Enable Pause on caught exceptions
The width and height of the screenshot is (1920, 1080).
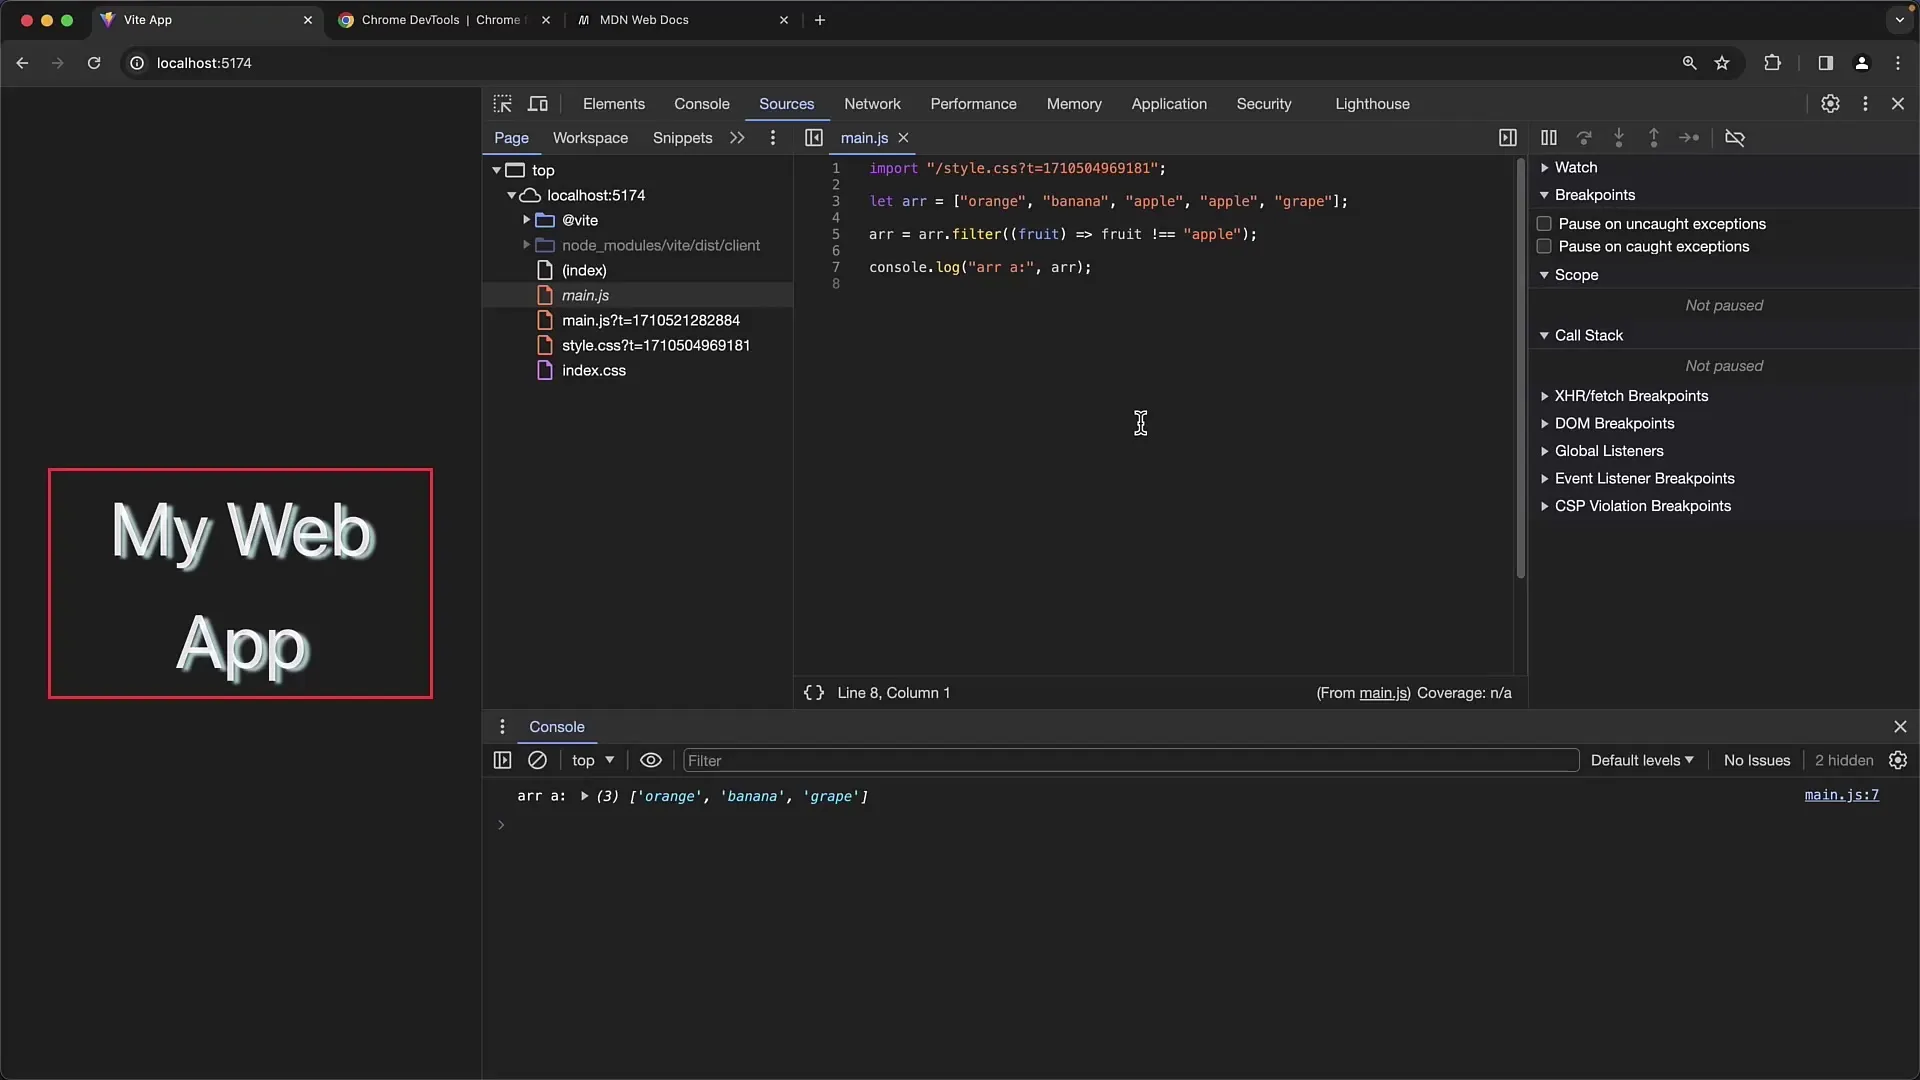point(1544,247)
